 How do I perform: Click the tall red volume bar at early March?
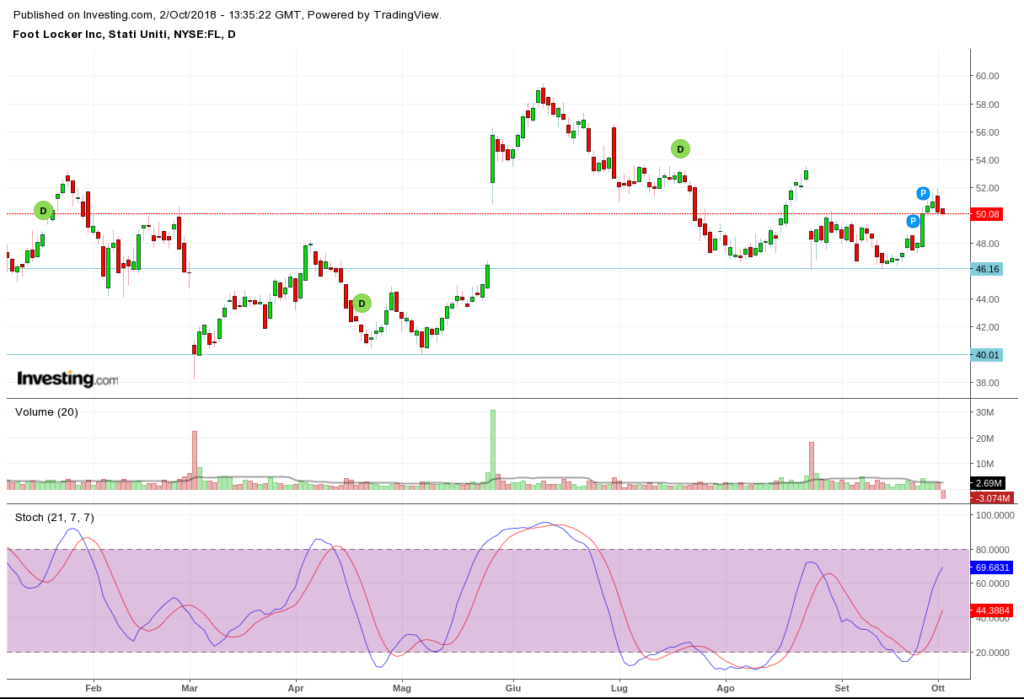point(194,461)
